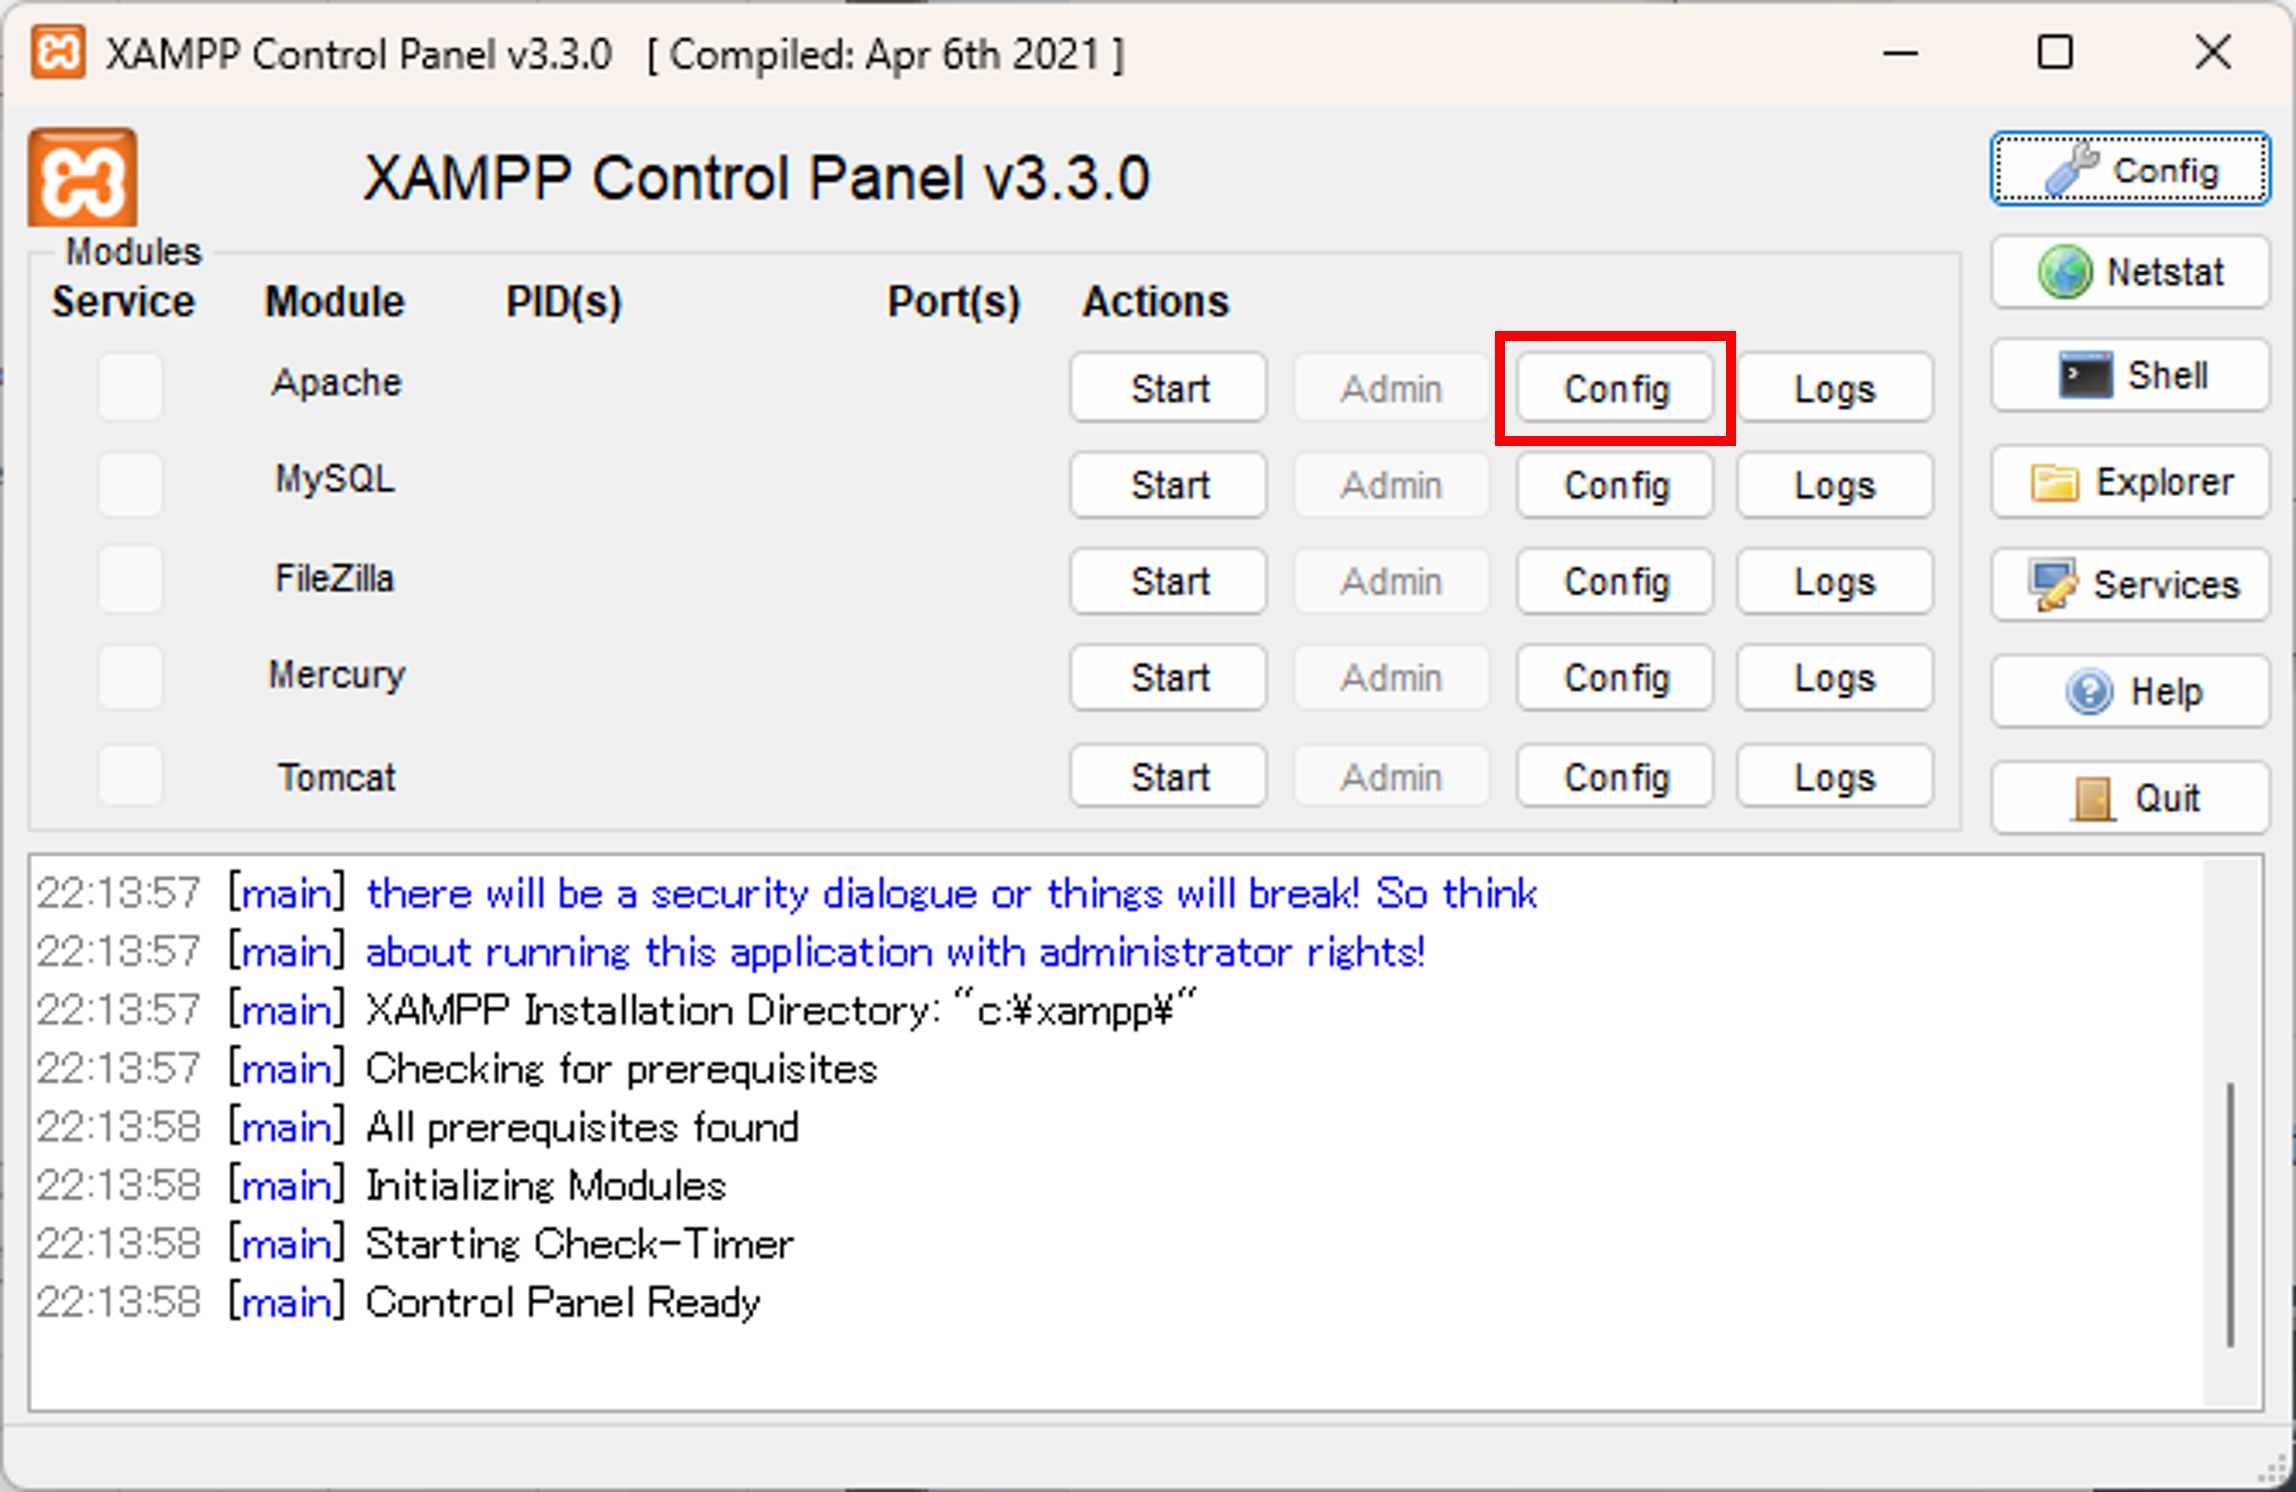Start the FileZilla module
The width and height of the screenshot is (2296, 1492).
(1168, 581)
